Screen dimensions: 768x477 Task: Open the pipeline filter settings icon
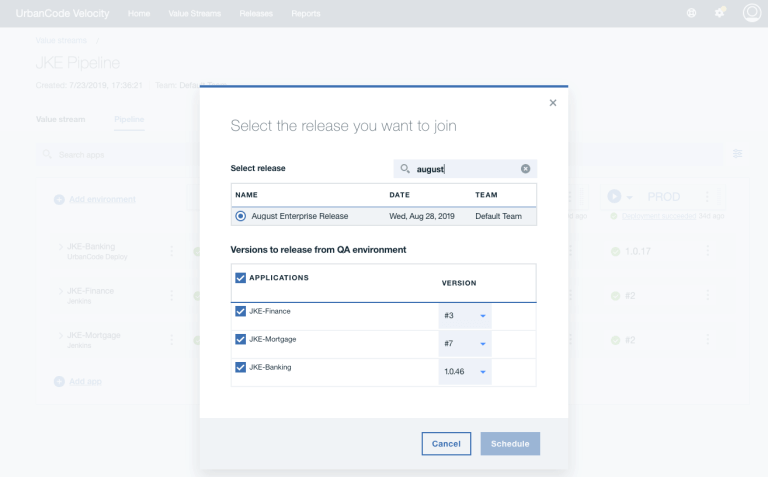point(737,154)
